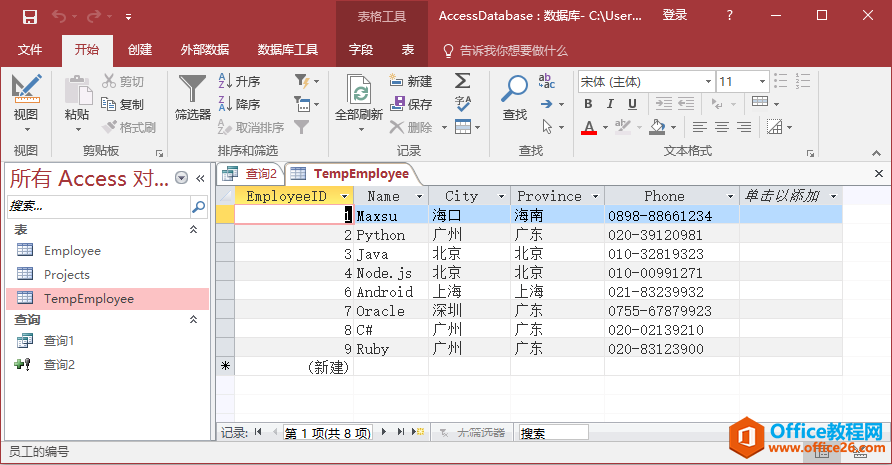Click the font color button with red underline
Image resolution: width=892 pixels, height=465 pixels.
[588, 127]
